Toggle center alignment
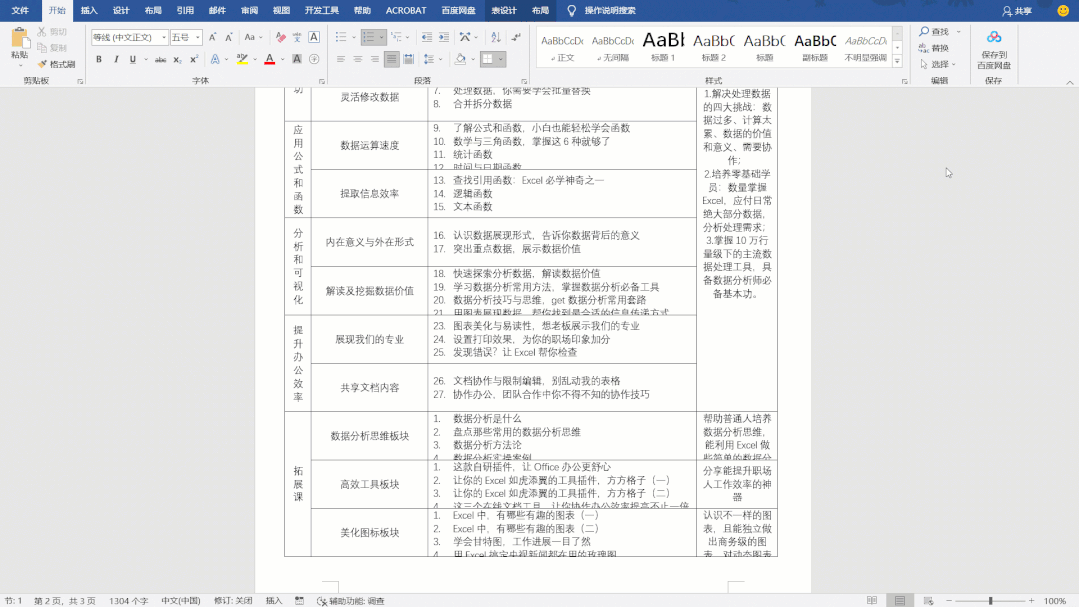 (x=358, y=59)
